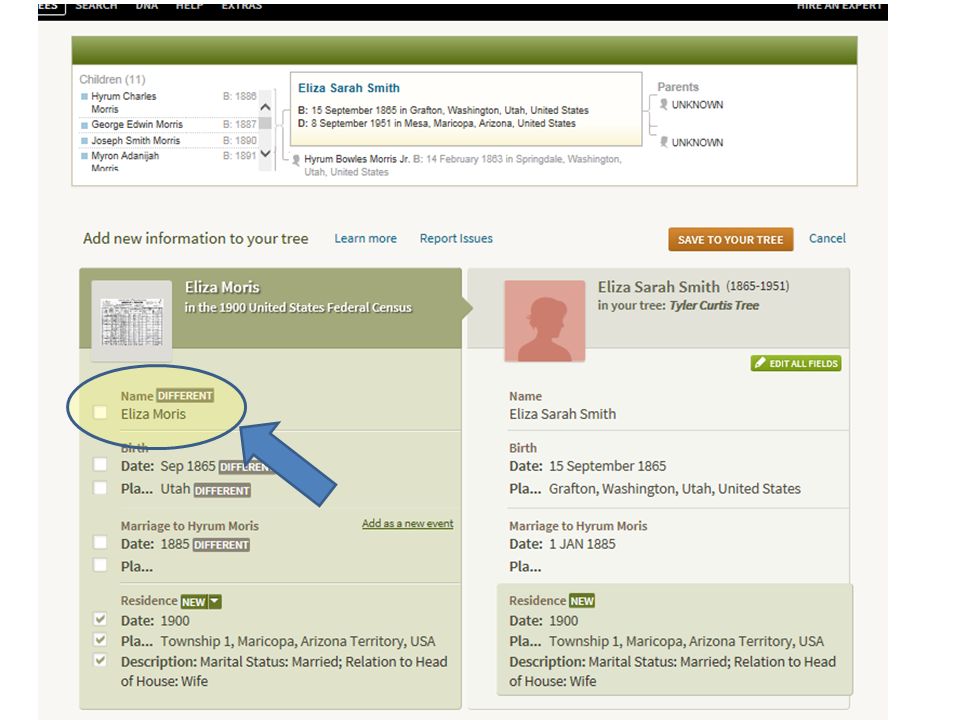
Task: Cancel adding information to tree
Action: point(827,238)
